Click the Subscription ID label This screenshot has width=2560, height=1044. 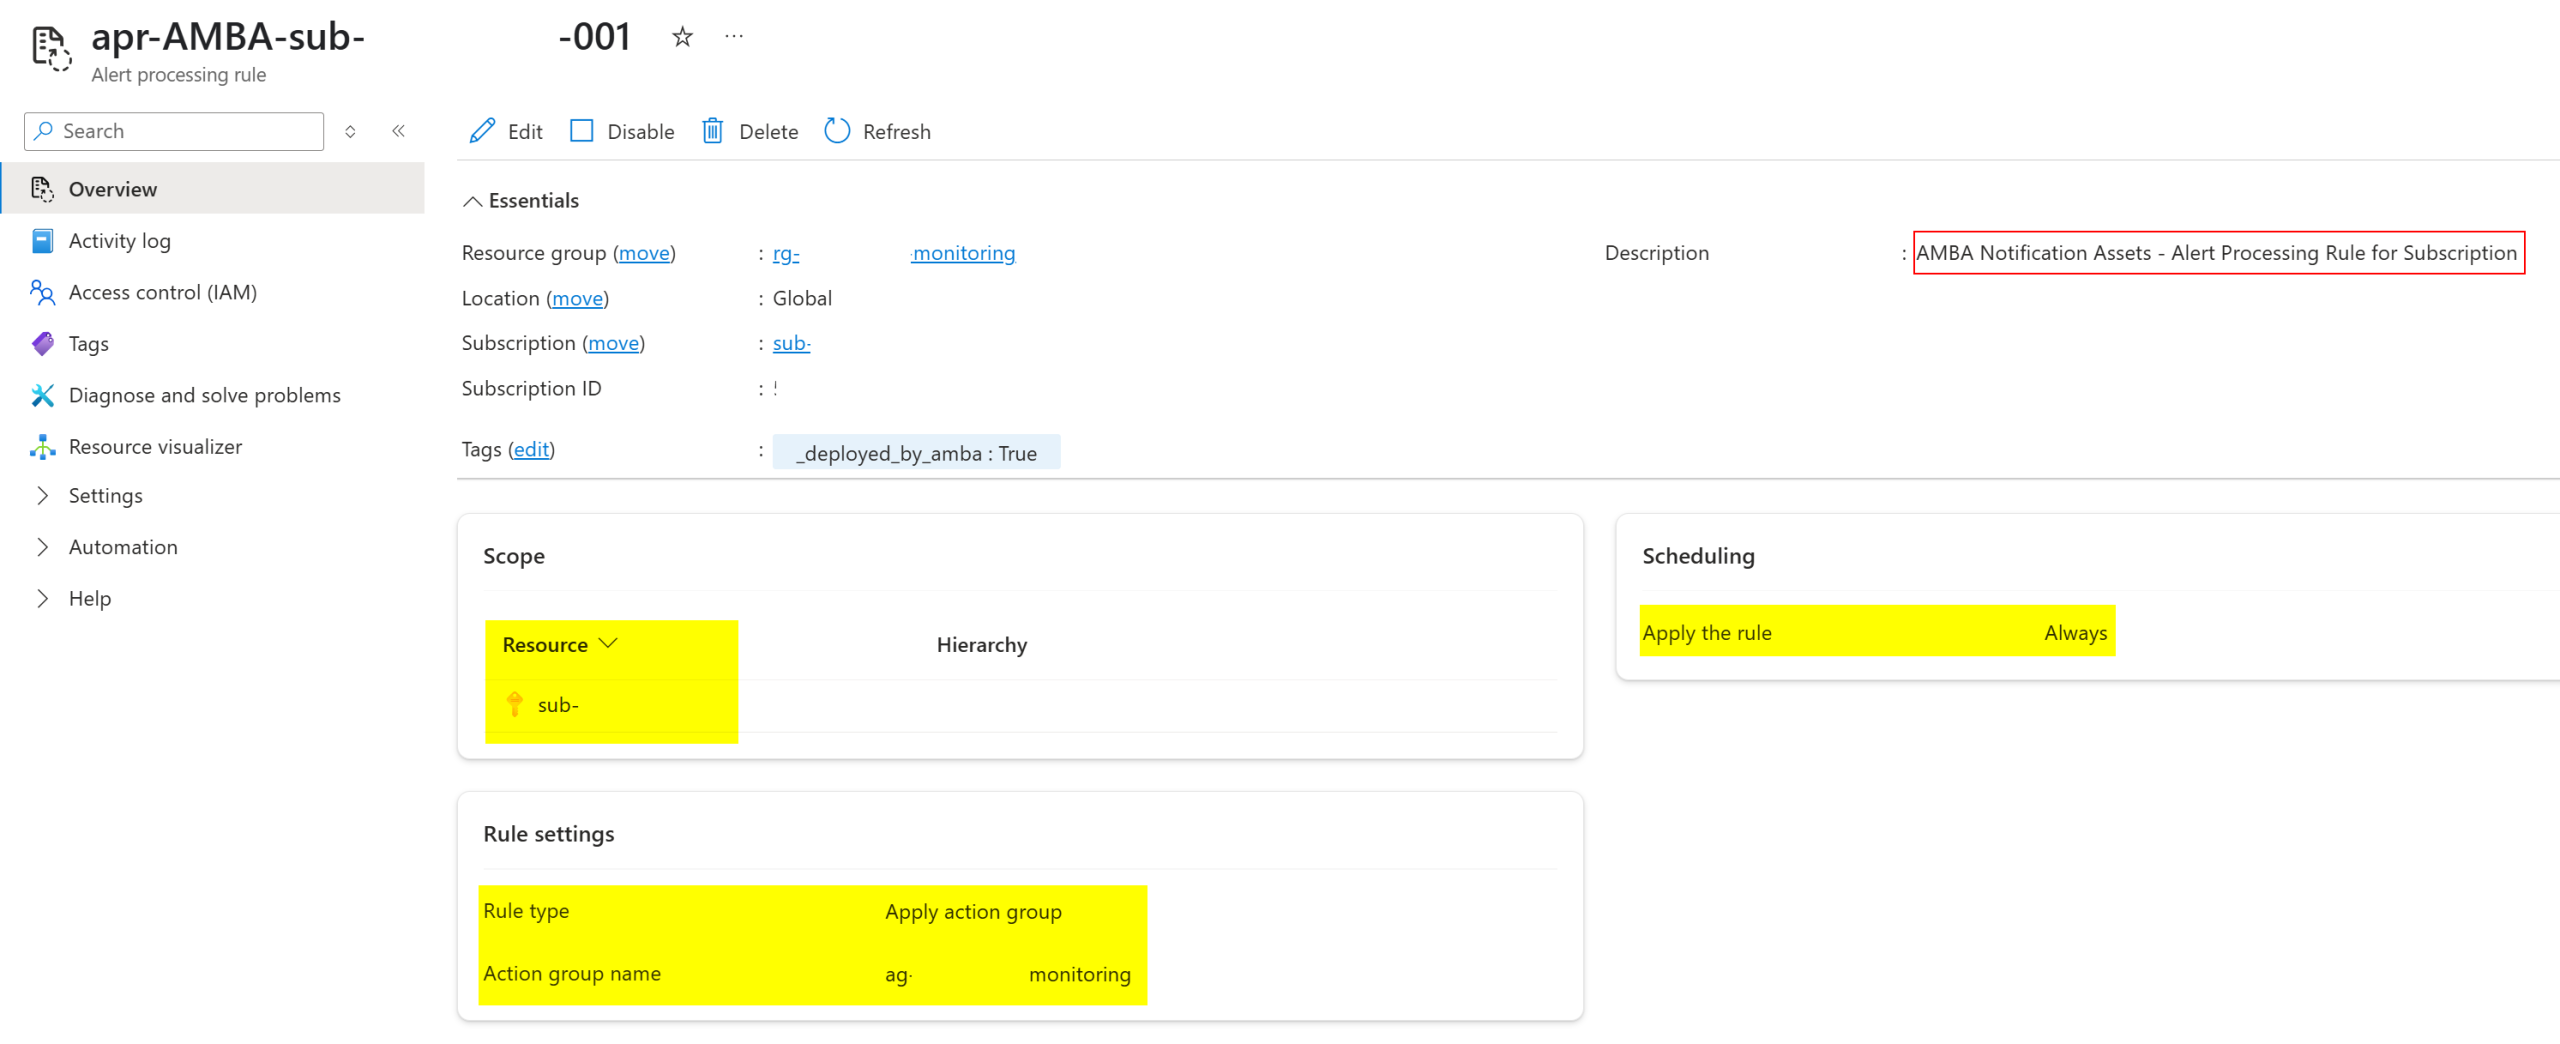coord(531,388)
